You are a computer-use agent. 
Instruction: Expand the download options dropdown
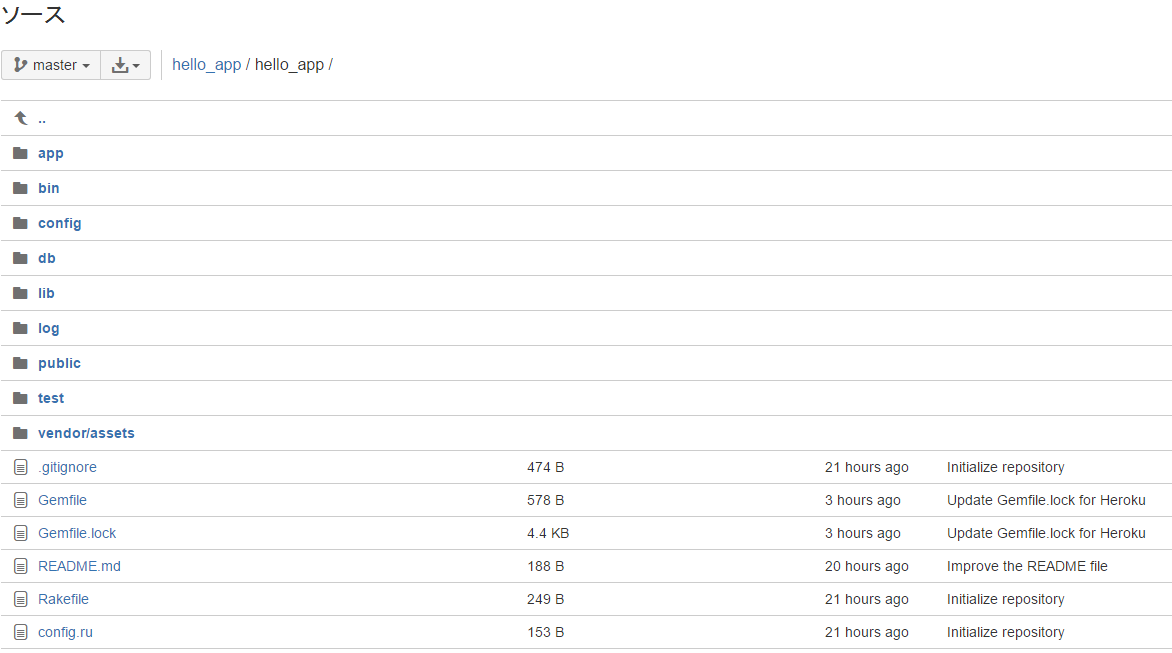click(x=126, y=65)
